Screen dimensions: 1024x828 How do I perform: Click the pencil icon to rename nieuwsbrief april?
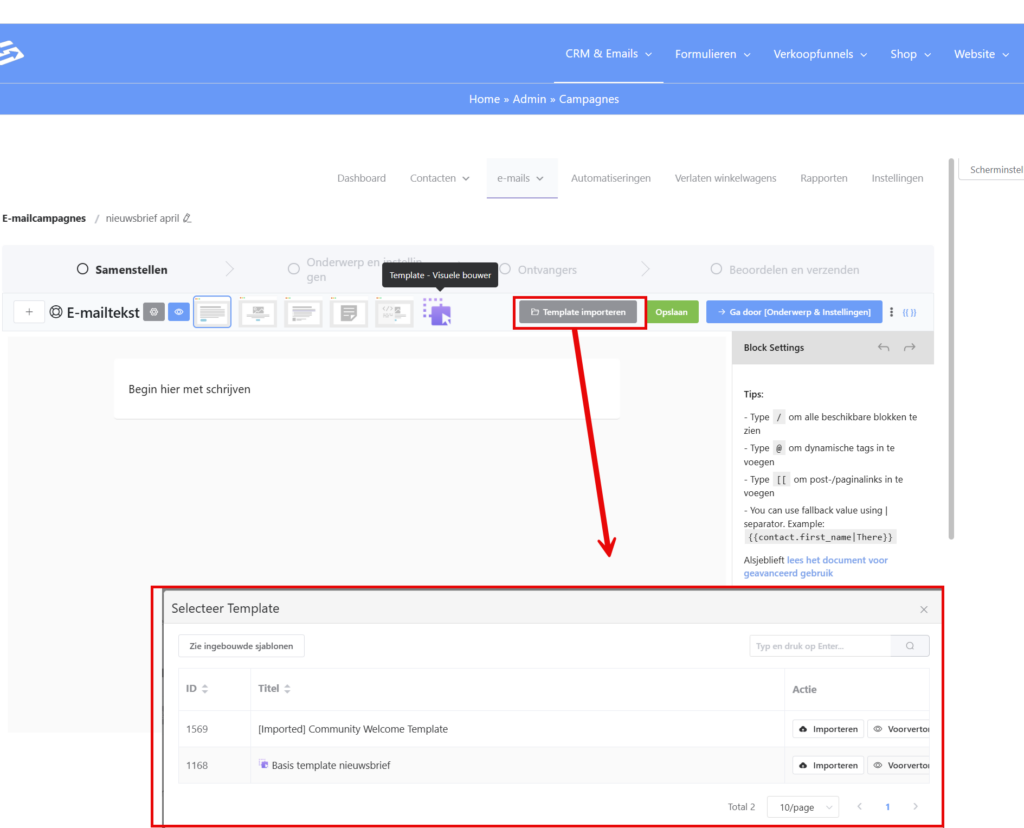point(187,218)
